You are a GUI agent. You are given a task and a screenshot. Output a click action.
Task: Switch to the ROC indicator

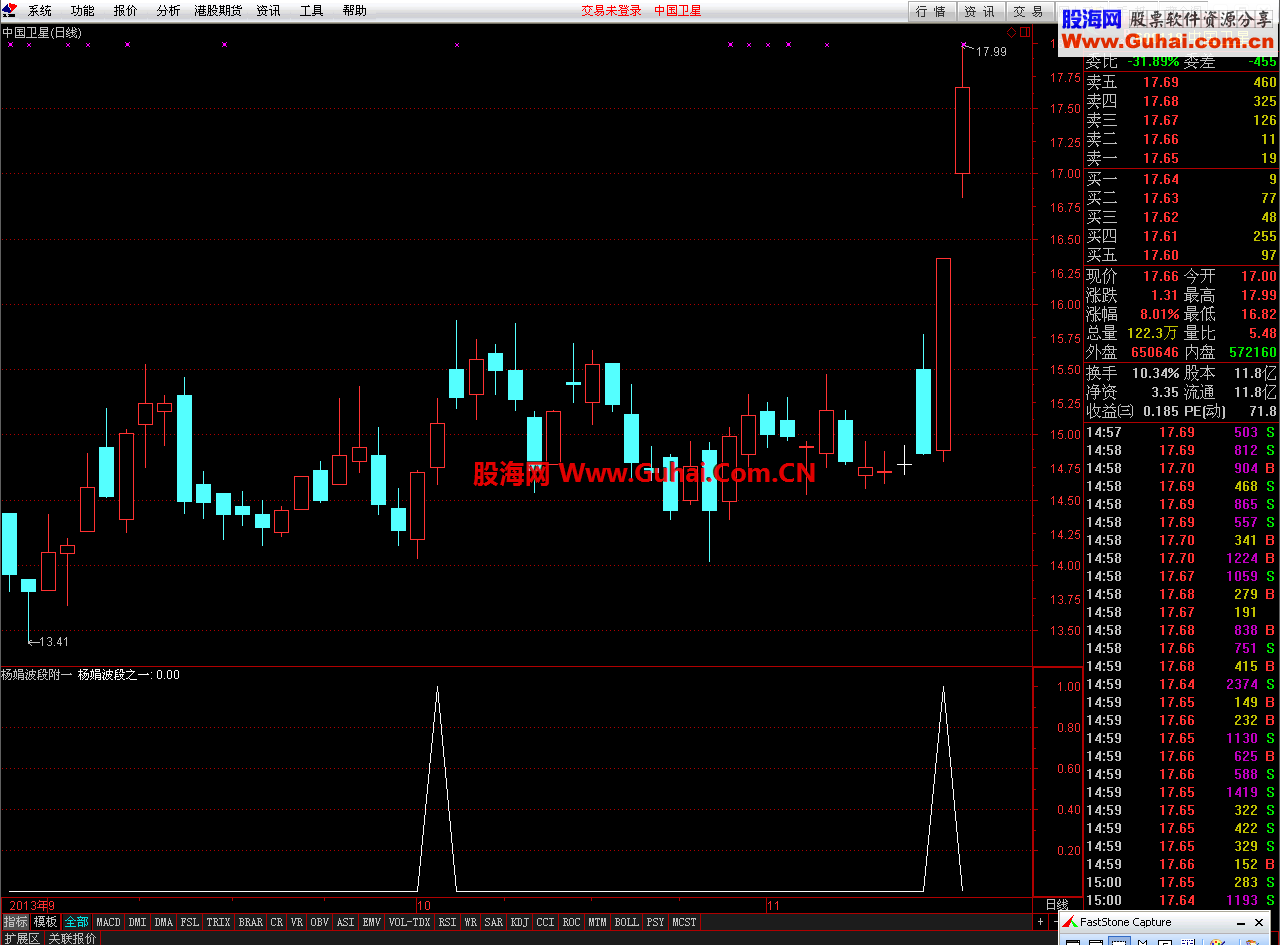(x=572, y=922)
